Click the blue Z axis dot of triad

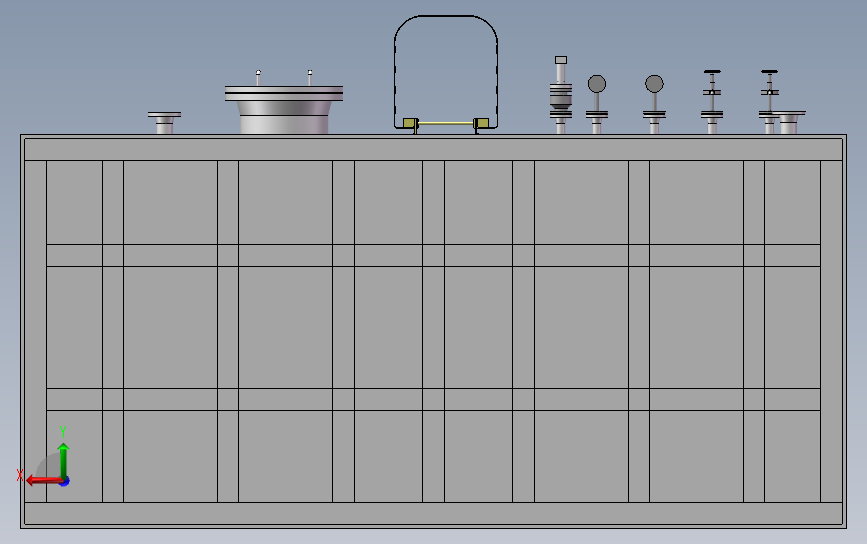coord(65,482)
